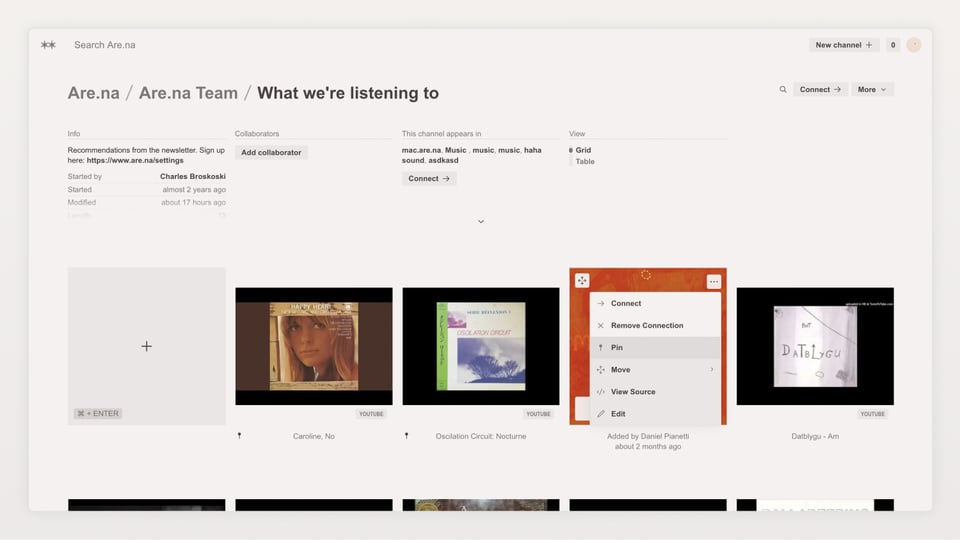Expand the More dropdown
The height and width of the screenshot is (540, 960).
(872, 90)
